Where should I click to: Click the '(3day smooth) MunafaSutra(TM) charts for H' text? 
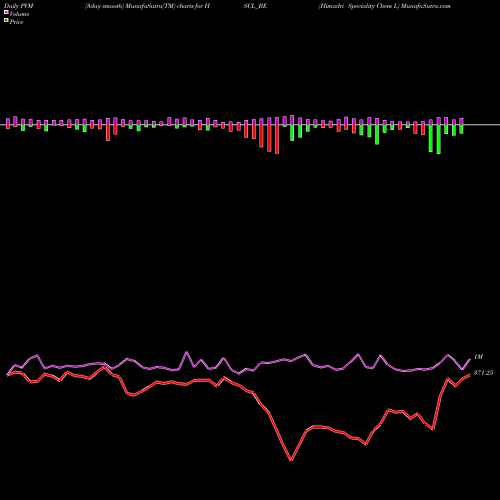point(147,6)
